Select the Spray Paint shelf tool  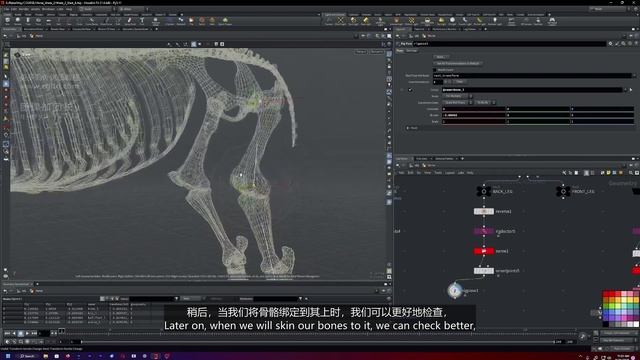coord(130,21)
